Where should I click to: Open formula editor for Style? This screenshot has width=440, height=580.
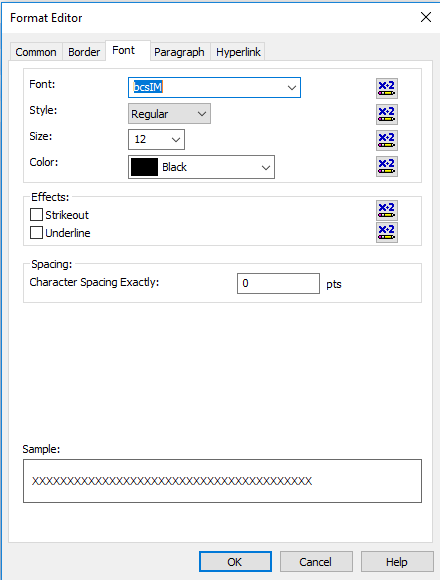(387, 114)
